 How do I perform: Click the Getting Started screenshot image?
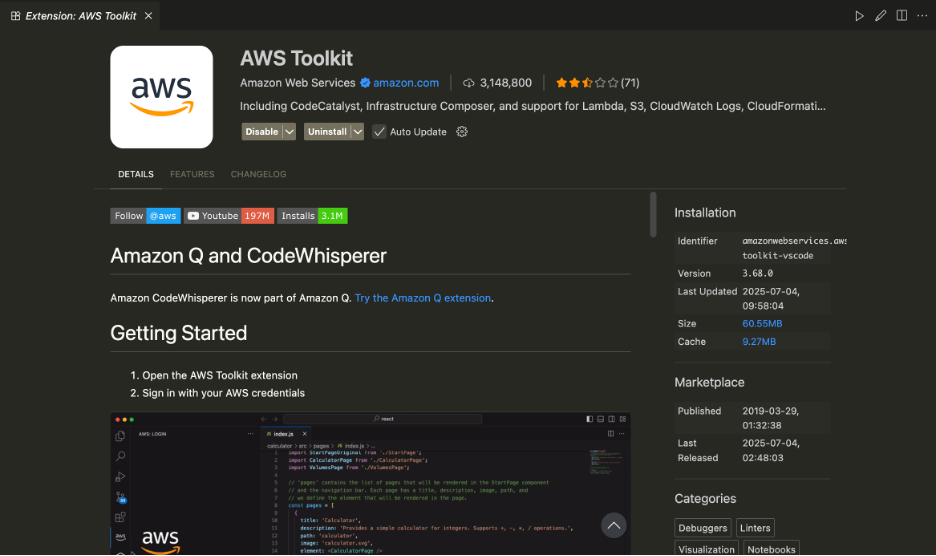coord(370,483)
